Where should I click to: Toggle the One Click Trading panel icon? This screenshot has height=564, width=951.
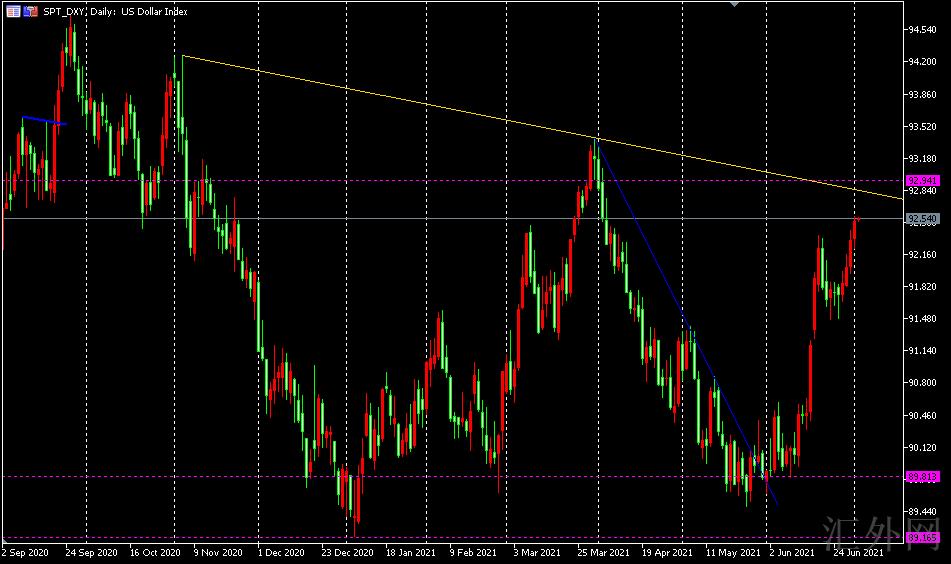(x=30, y=11)
